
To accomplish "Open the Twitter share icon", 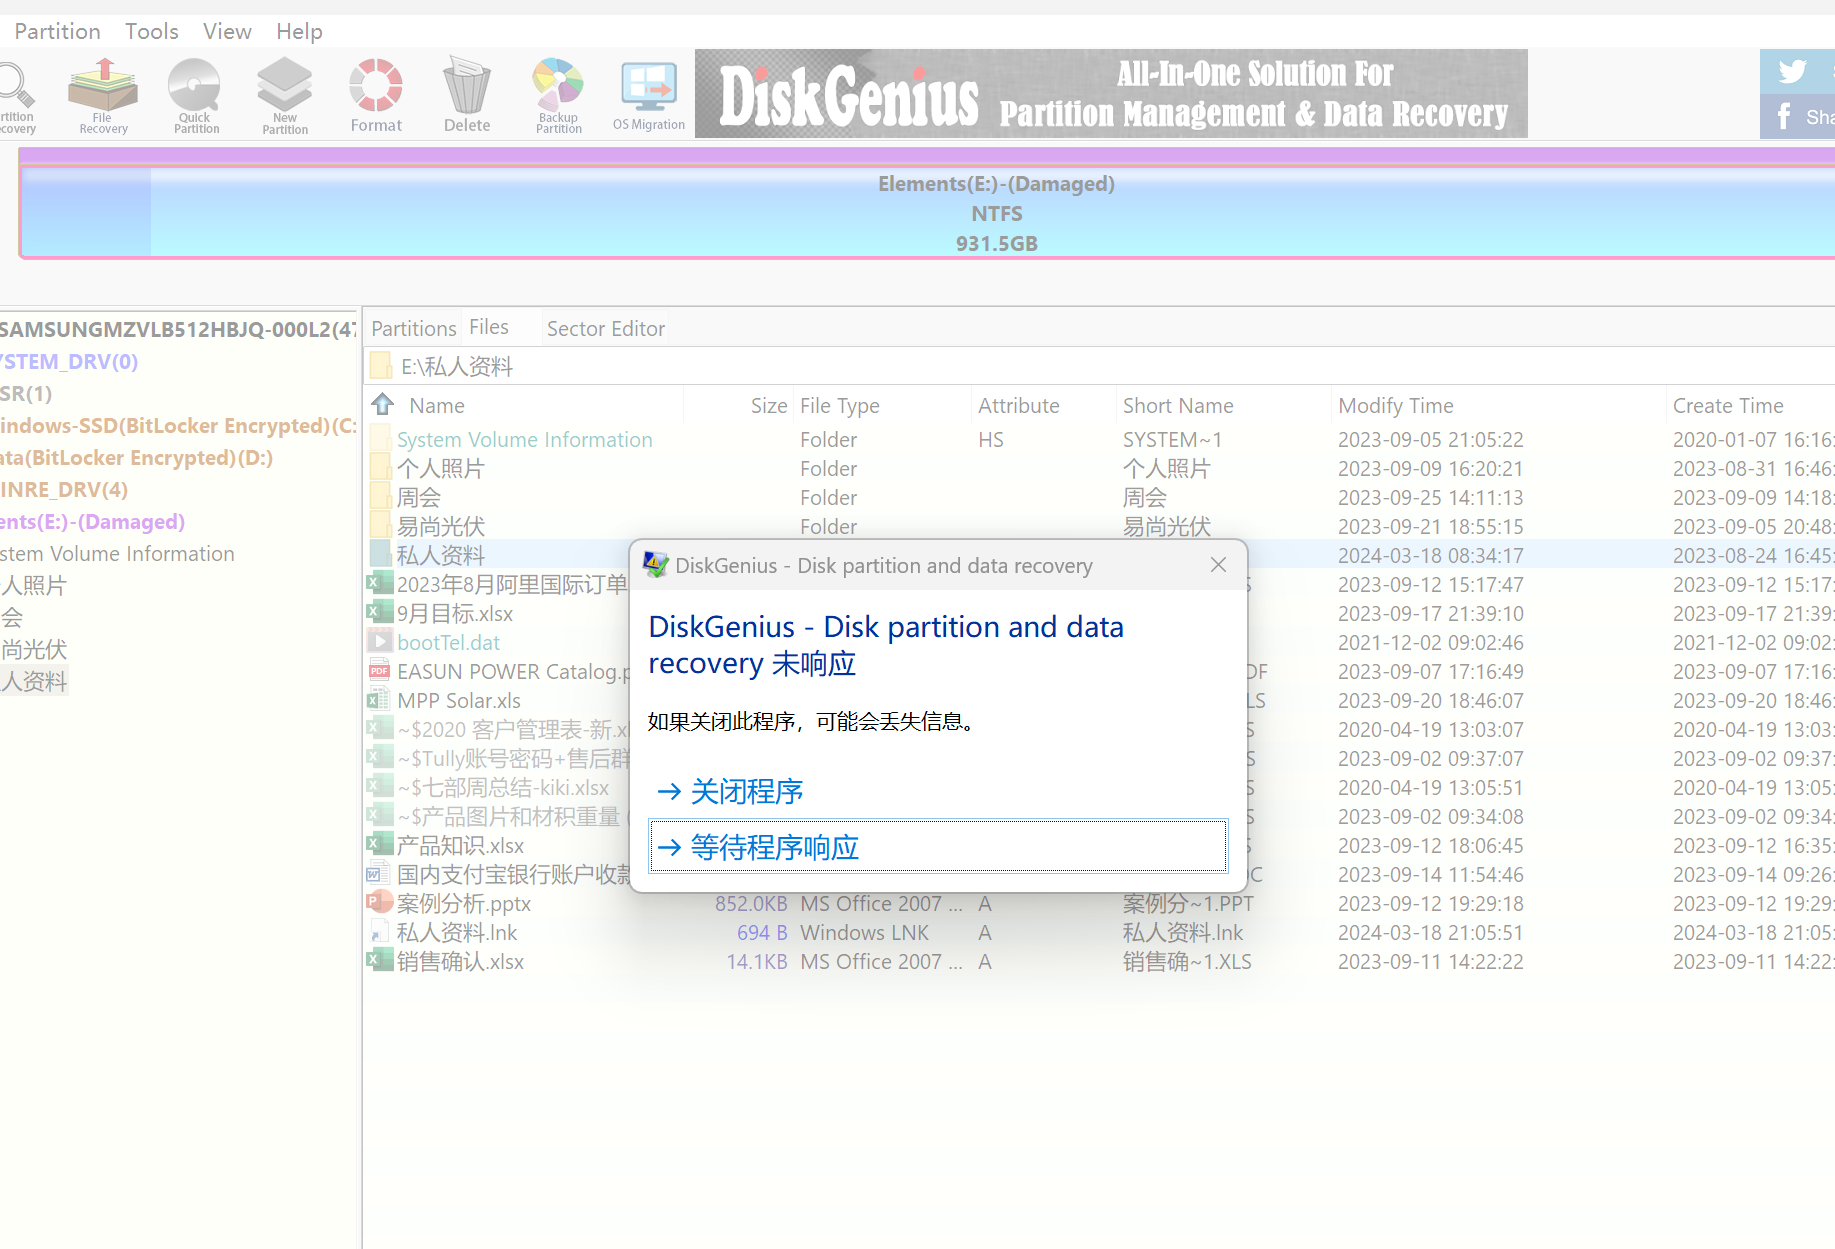I will 1792,71.
